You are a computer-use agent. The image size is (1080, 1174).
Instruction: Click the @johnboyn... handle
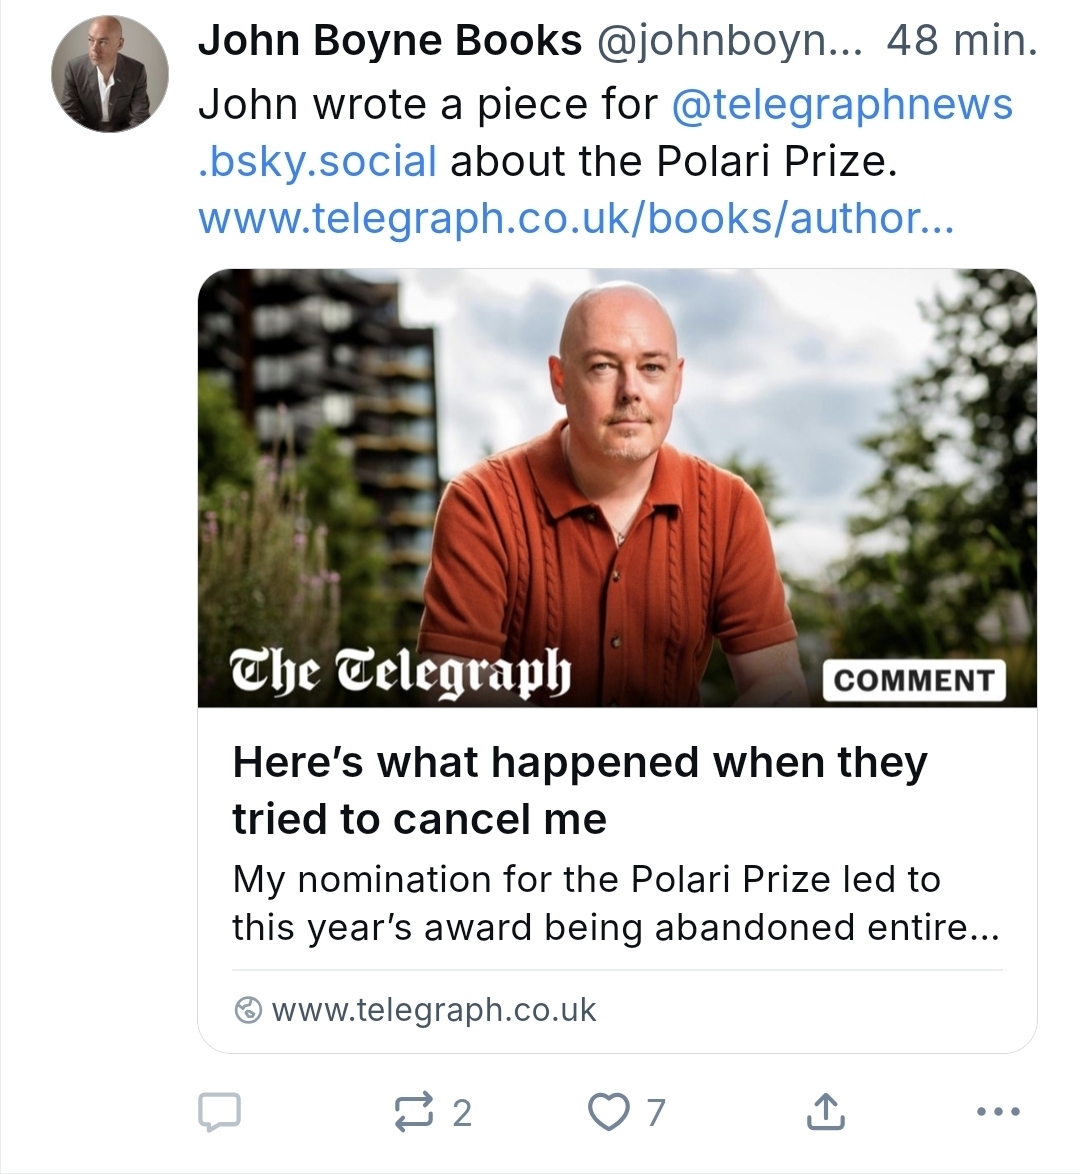coord(728,42)
